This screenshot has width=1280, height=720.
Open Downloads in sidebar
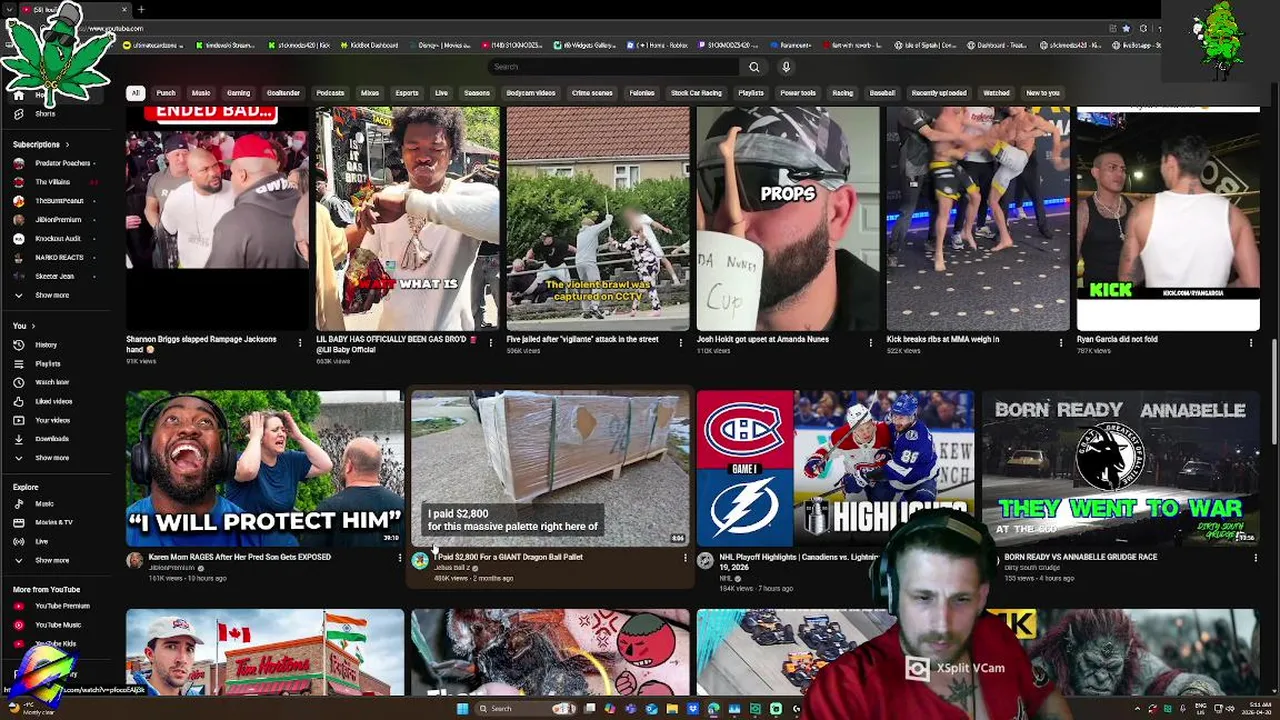[52, 439]
